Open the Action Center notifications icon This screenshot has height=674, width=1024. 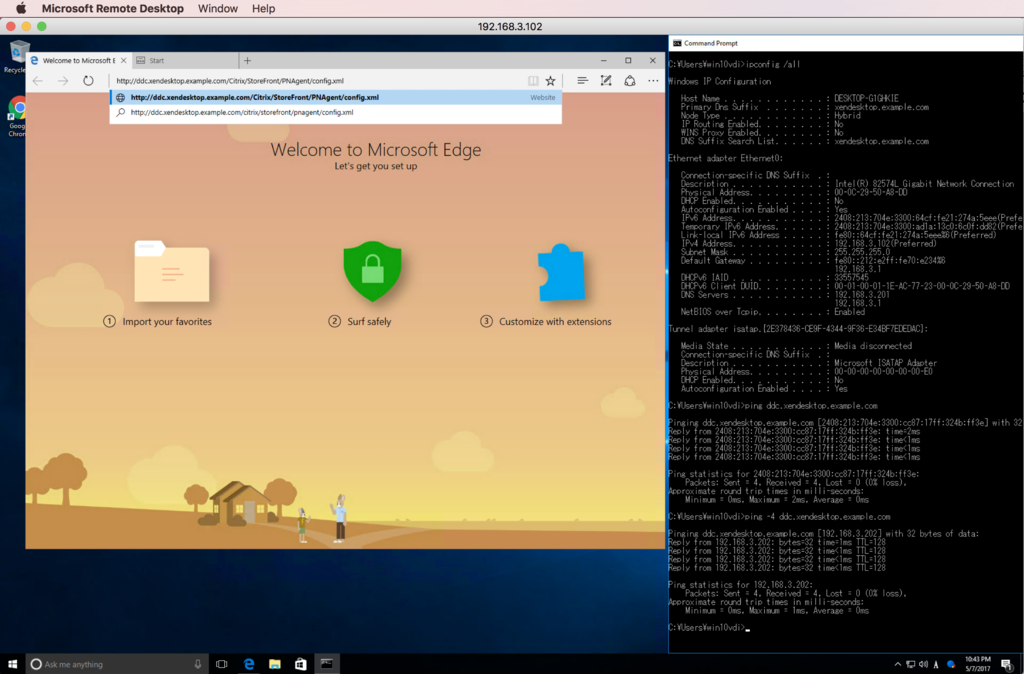point(1006,665)
